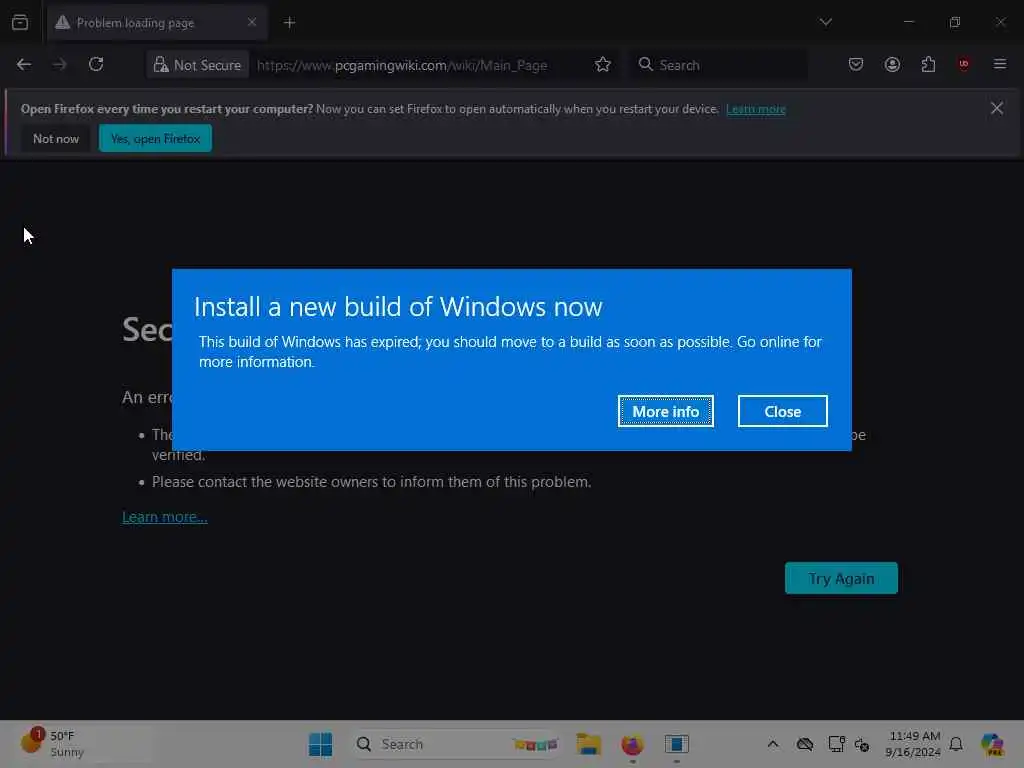
Task: Click Yes, open Firefox button
Action: point(155,138)
